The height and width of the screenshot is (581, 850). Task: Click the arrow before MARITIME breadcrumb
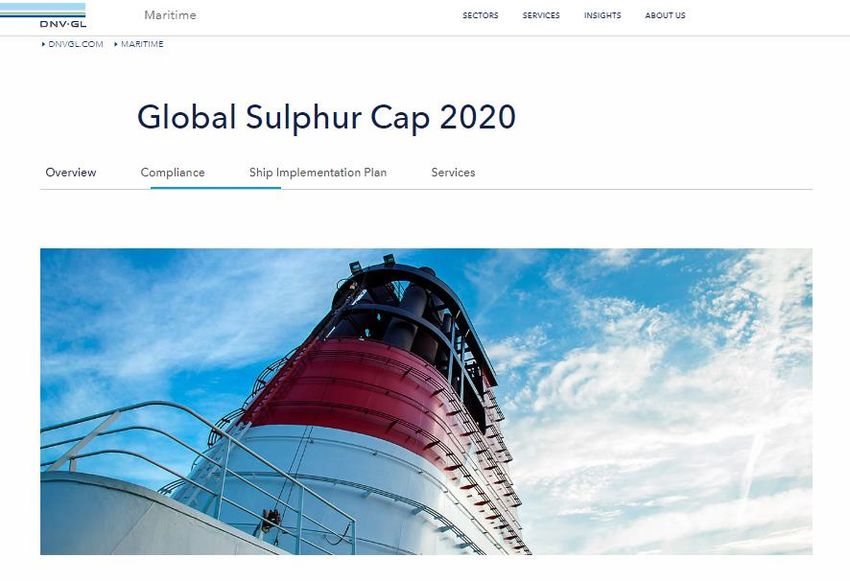point(116,44)
